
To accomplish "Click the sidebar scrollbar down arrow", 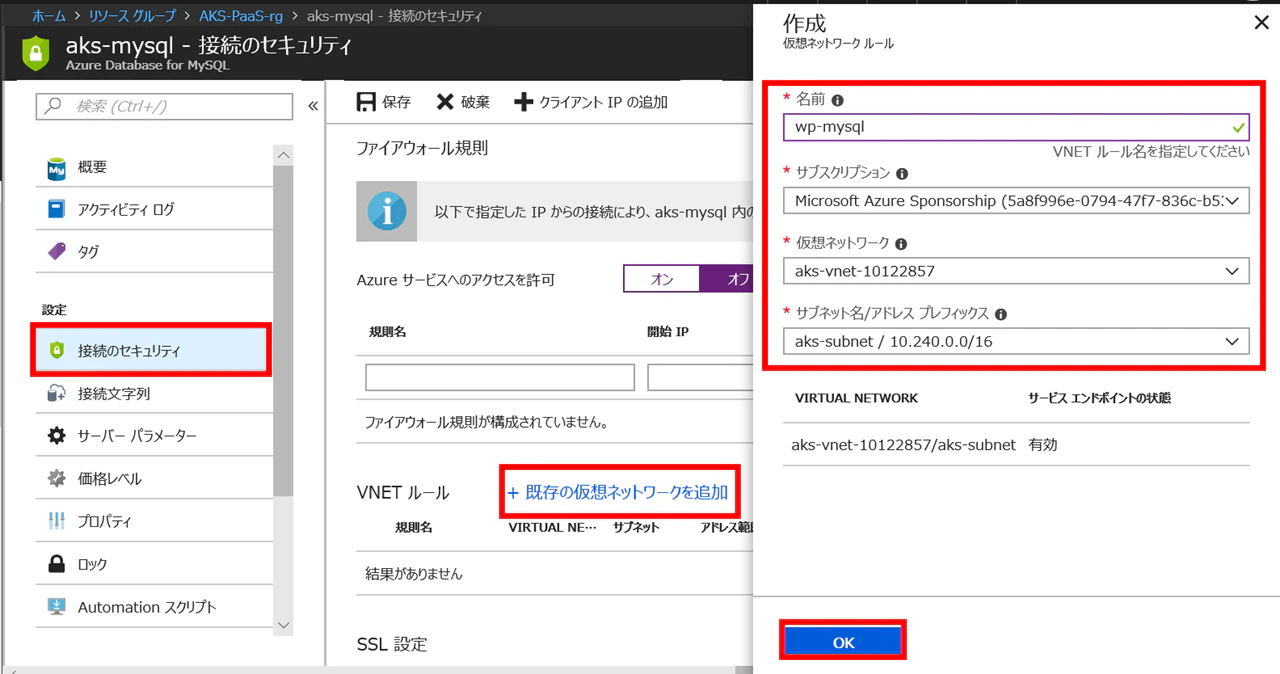I will click(283, 624).
